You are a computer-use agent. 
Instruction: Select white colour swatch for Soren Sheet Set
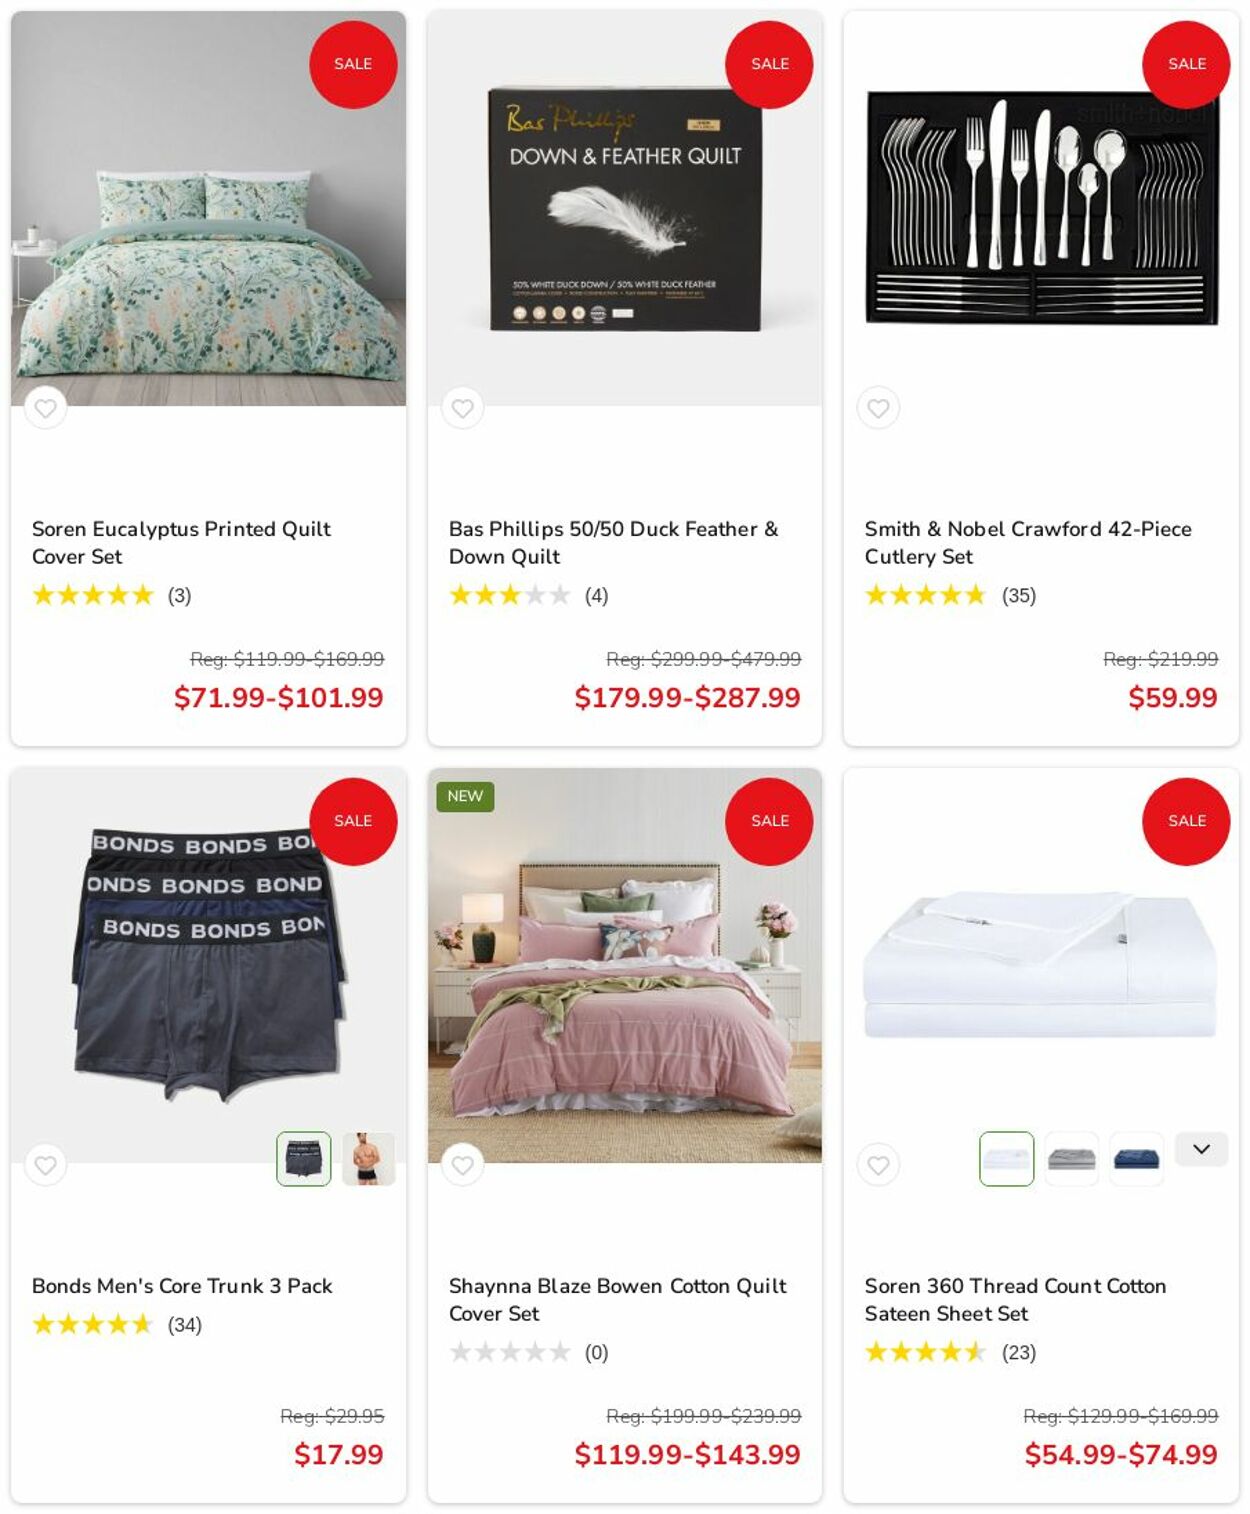[1006, 1159]
